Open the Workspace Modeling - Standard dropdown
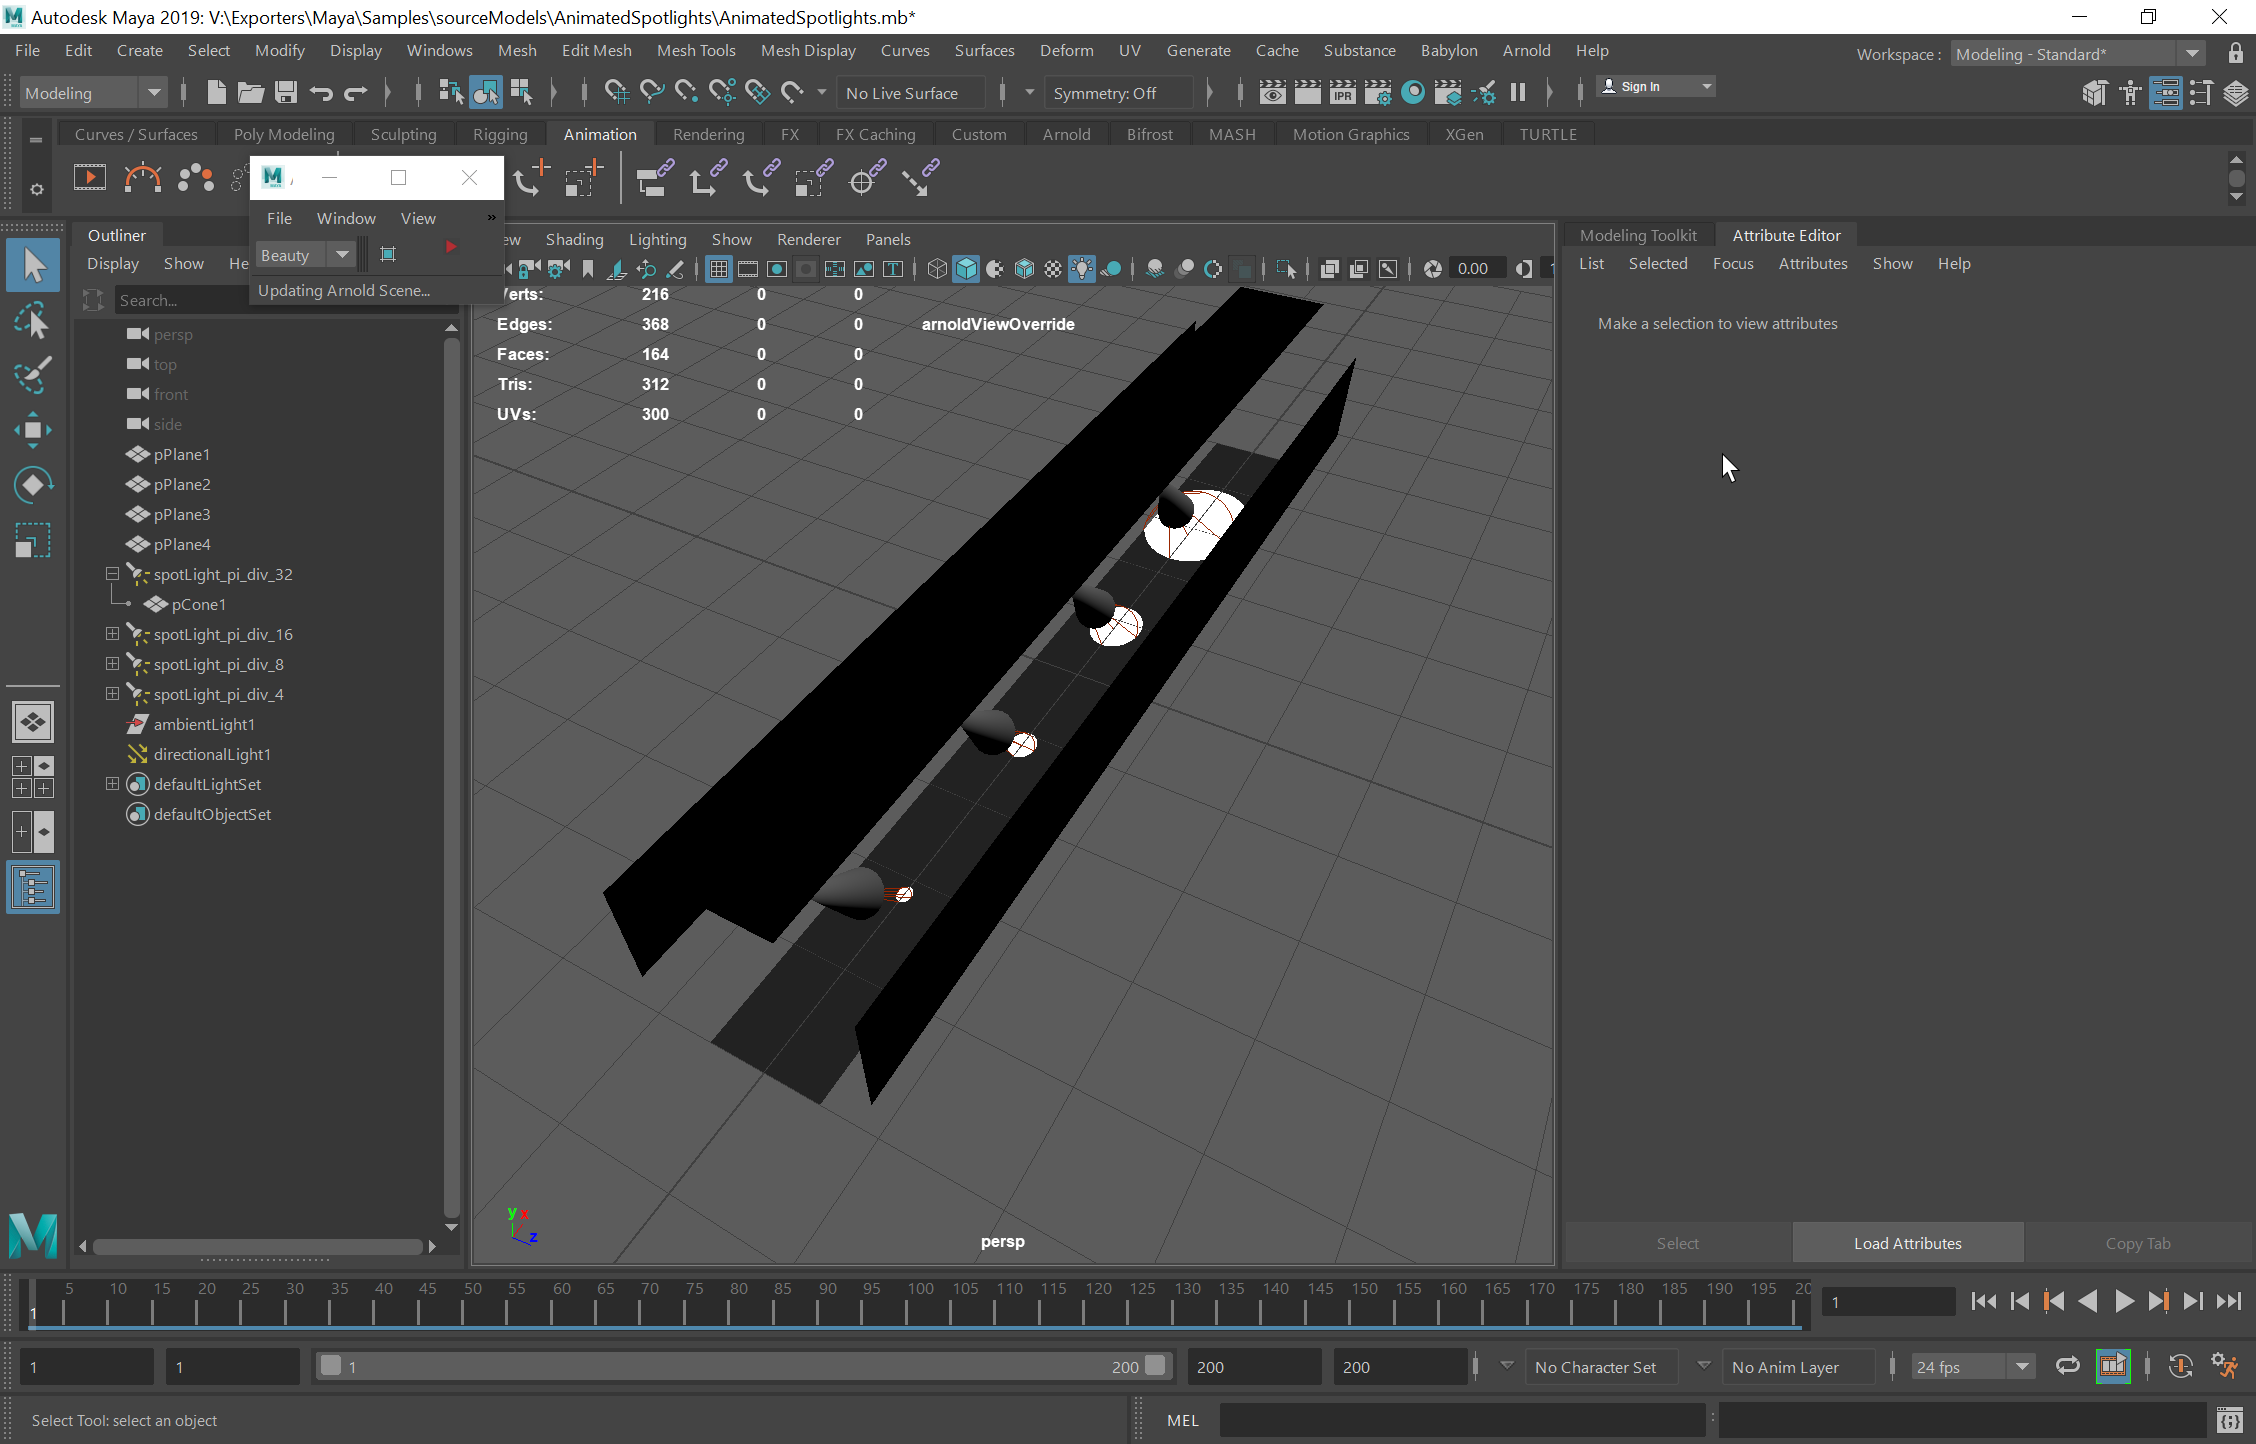 (2077, 54)
